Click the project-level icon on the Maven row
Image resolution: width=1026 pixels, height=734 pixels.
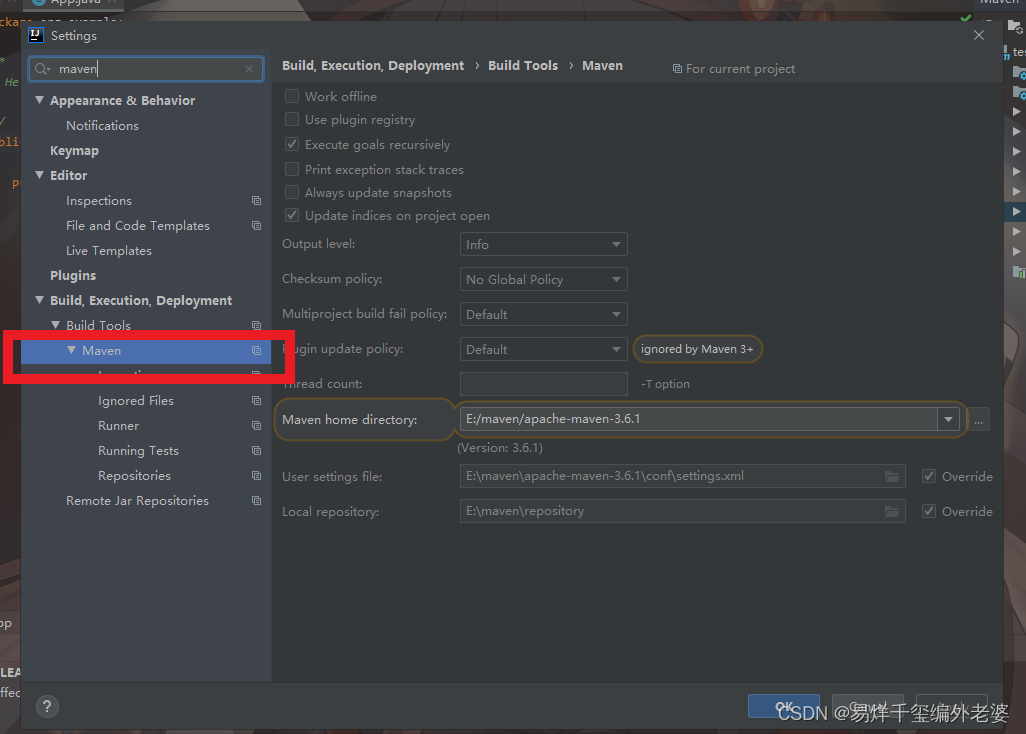(256, 351)
